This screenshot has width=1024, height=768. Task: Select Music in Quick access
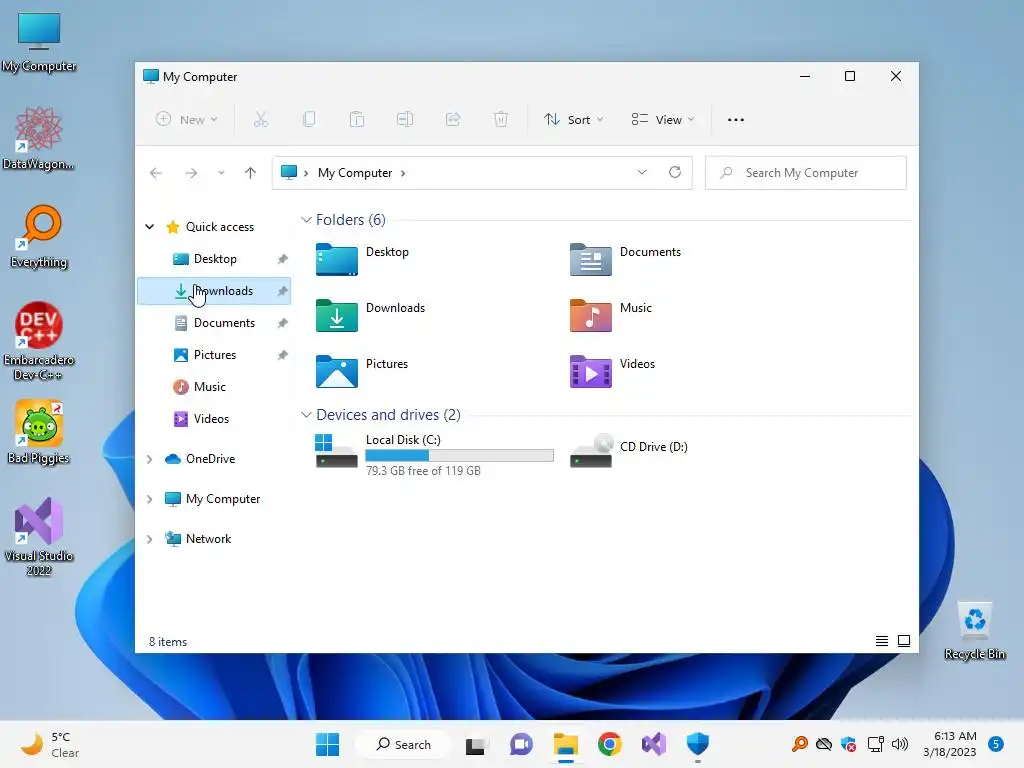click(214, 387)
